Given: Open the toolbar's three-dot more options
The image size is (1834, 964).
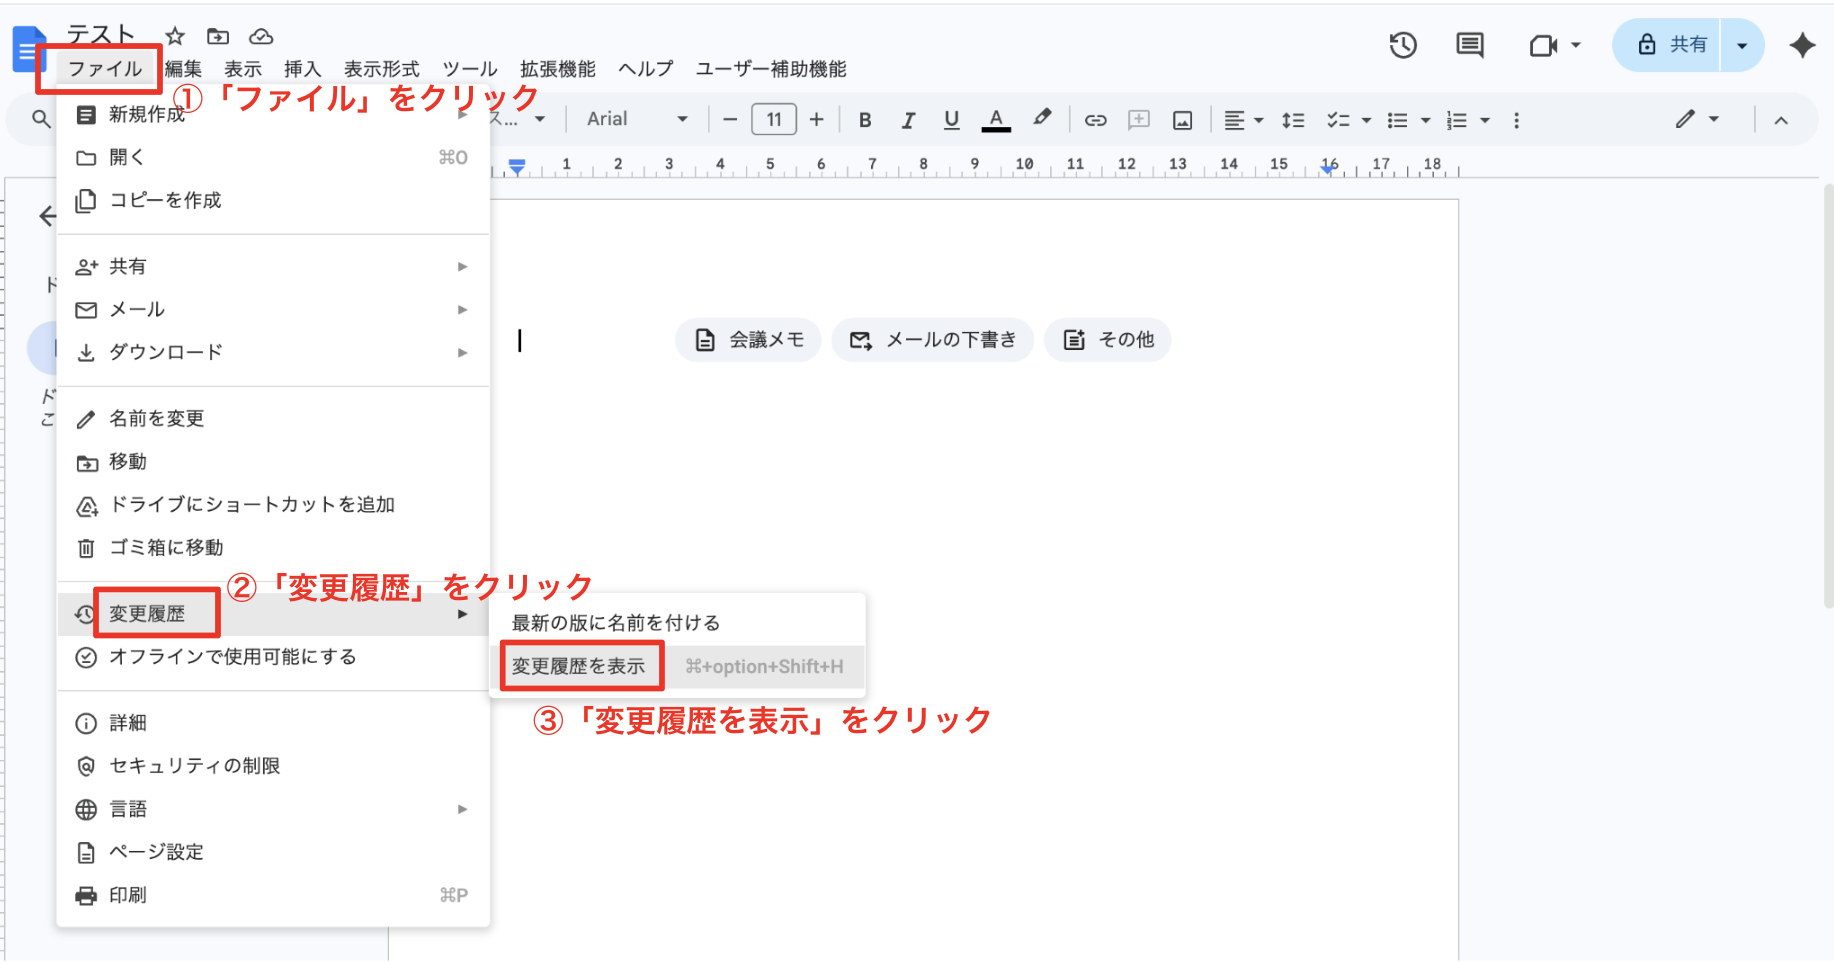Looking at the screenshot, I should pos(1516,120).
